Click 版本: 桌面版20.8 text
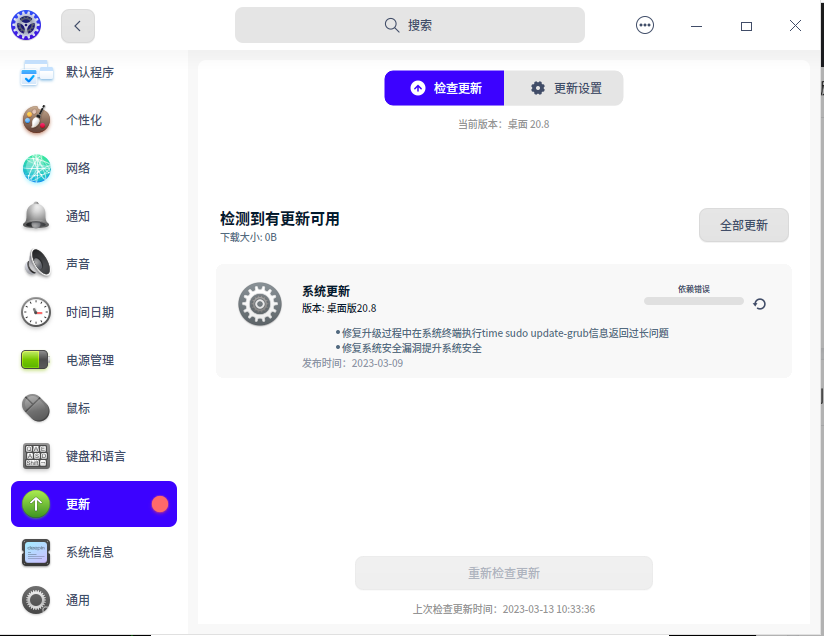Screen dimensions: 824x636 click(x=339, y=308)
